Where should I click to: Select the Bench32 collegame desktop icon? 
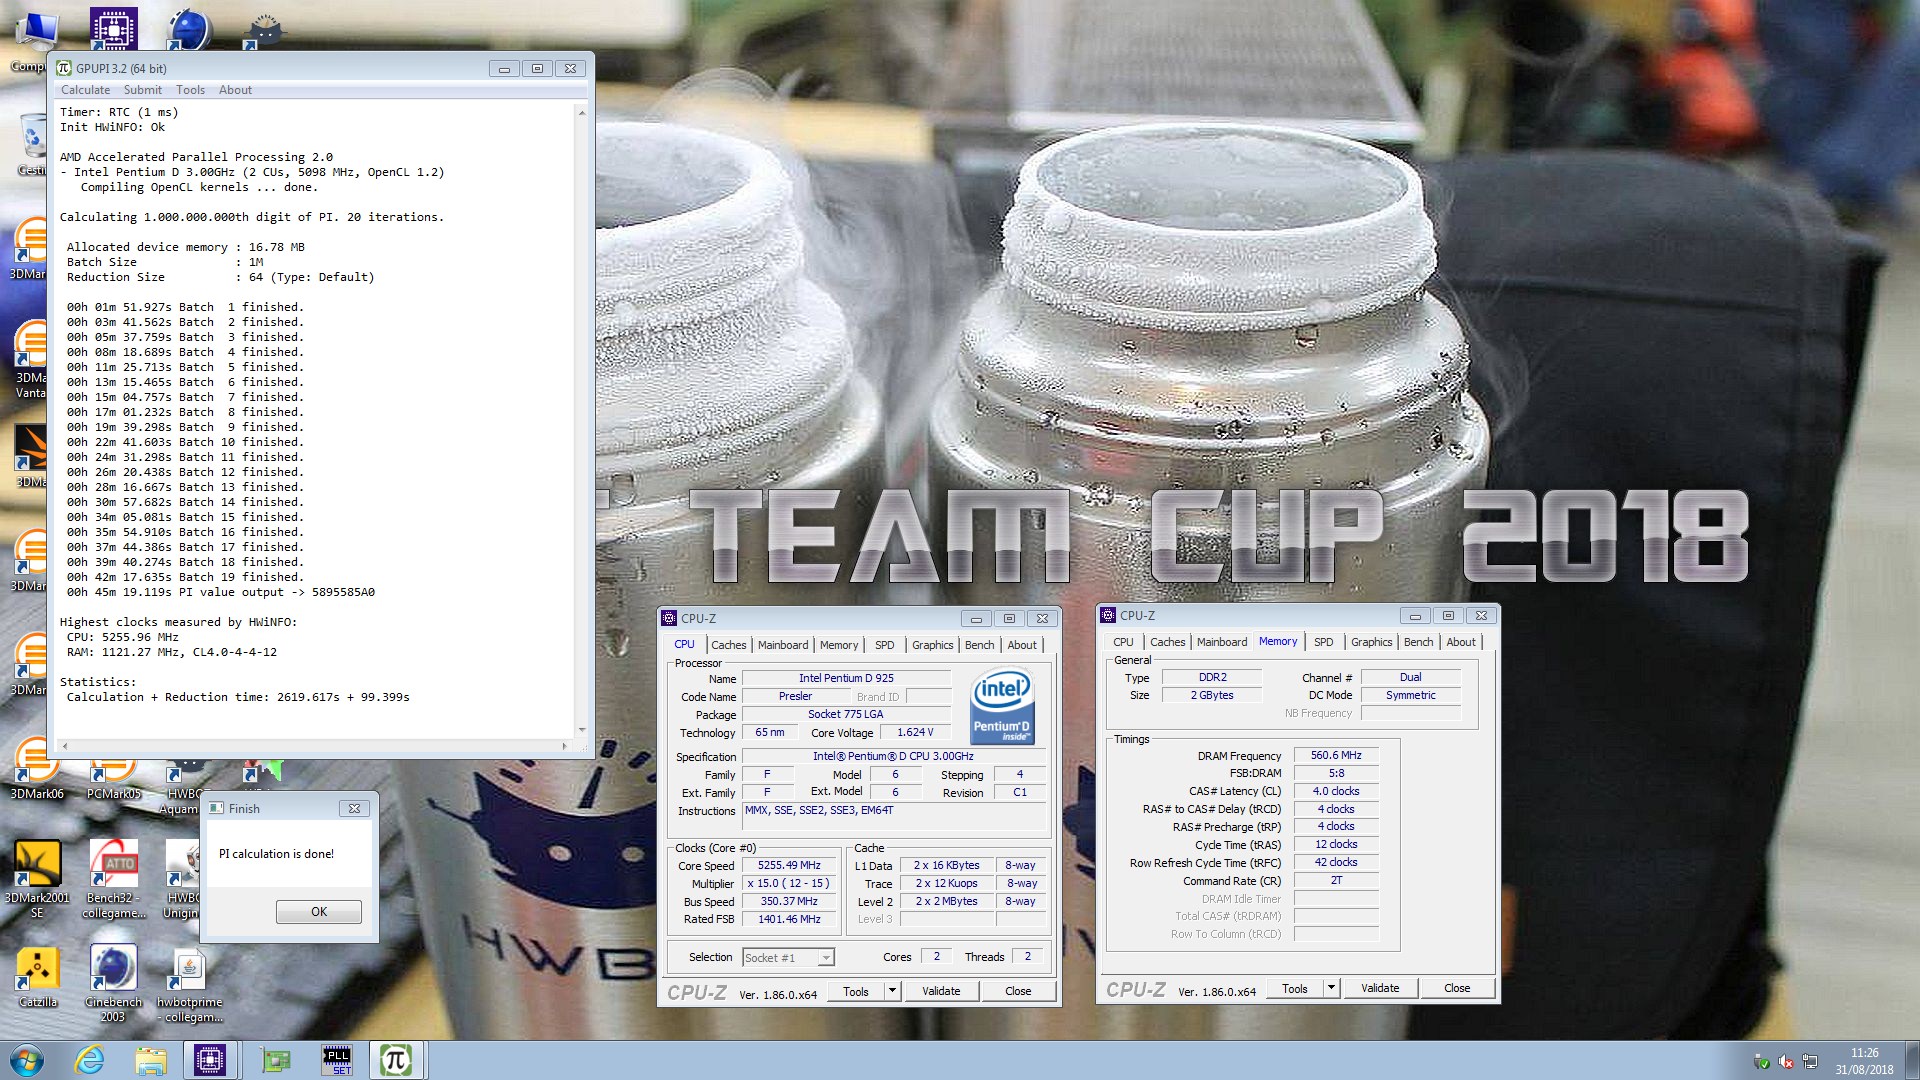click(x=113, y=880)
